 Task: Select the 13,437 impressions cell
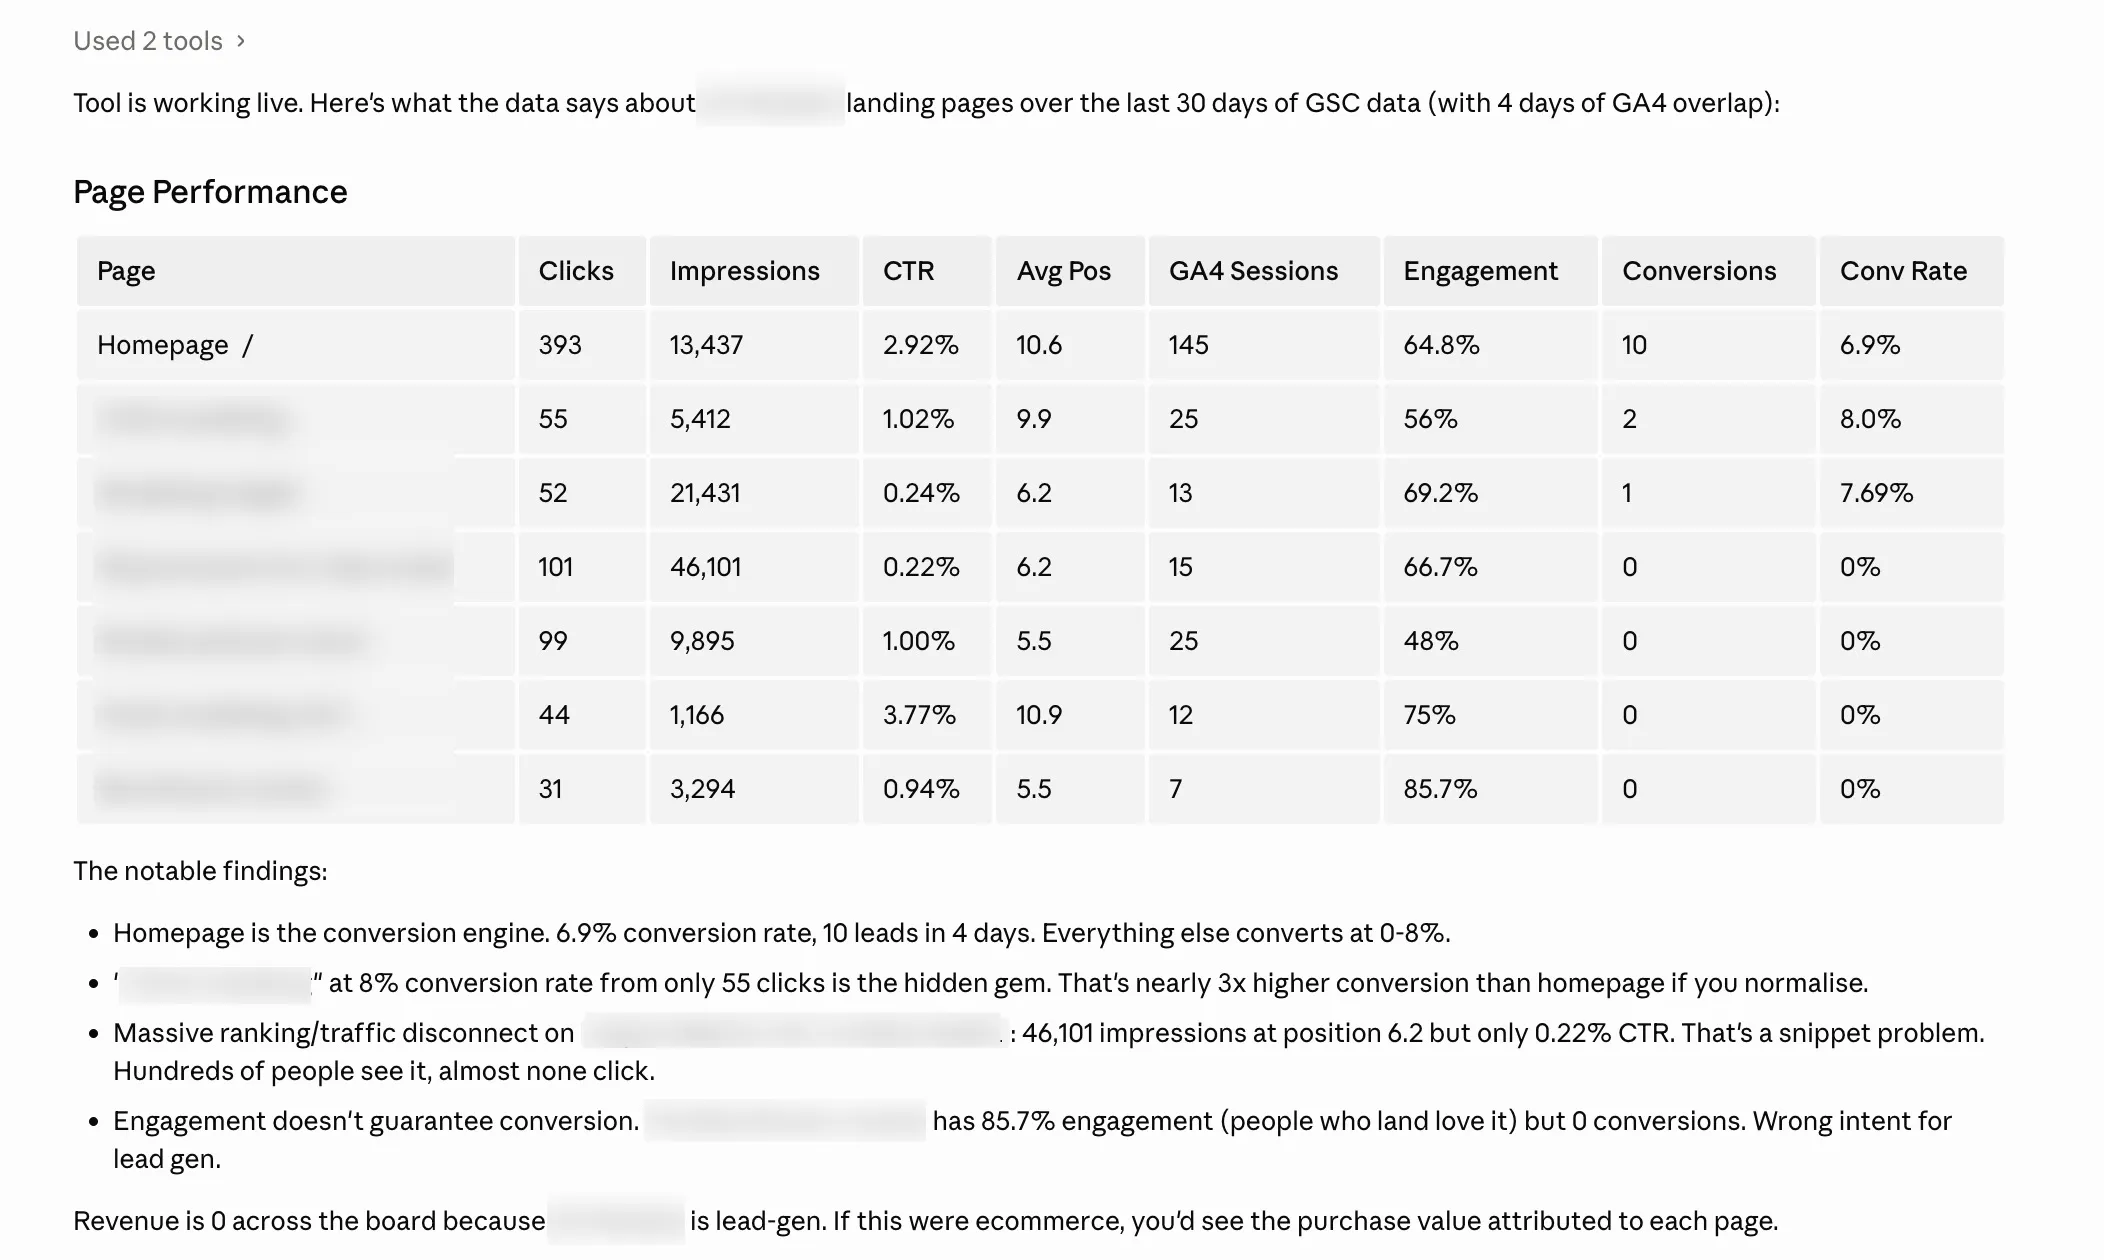(706, 345)
